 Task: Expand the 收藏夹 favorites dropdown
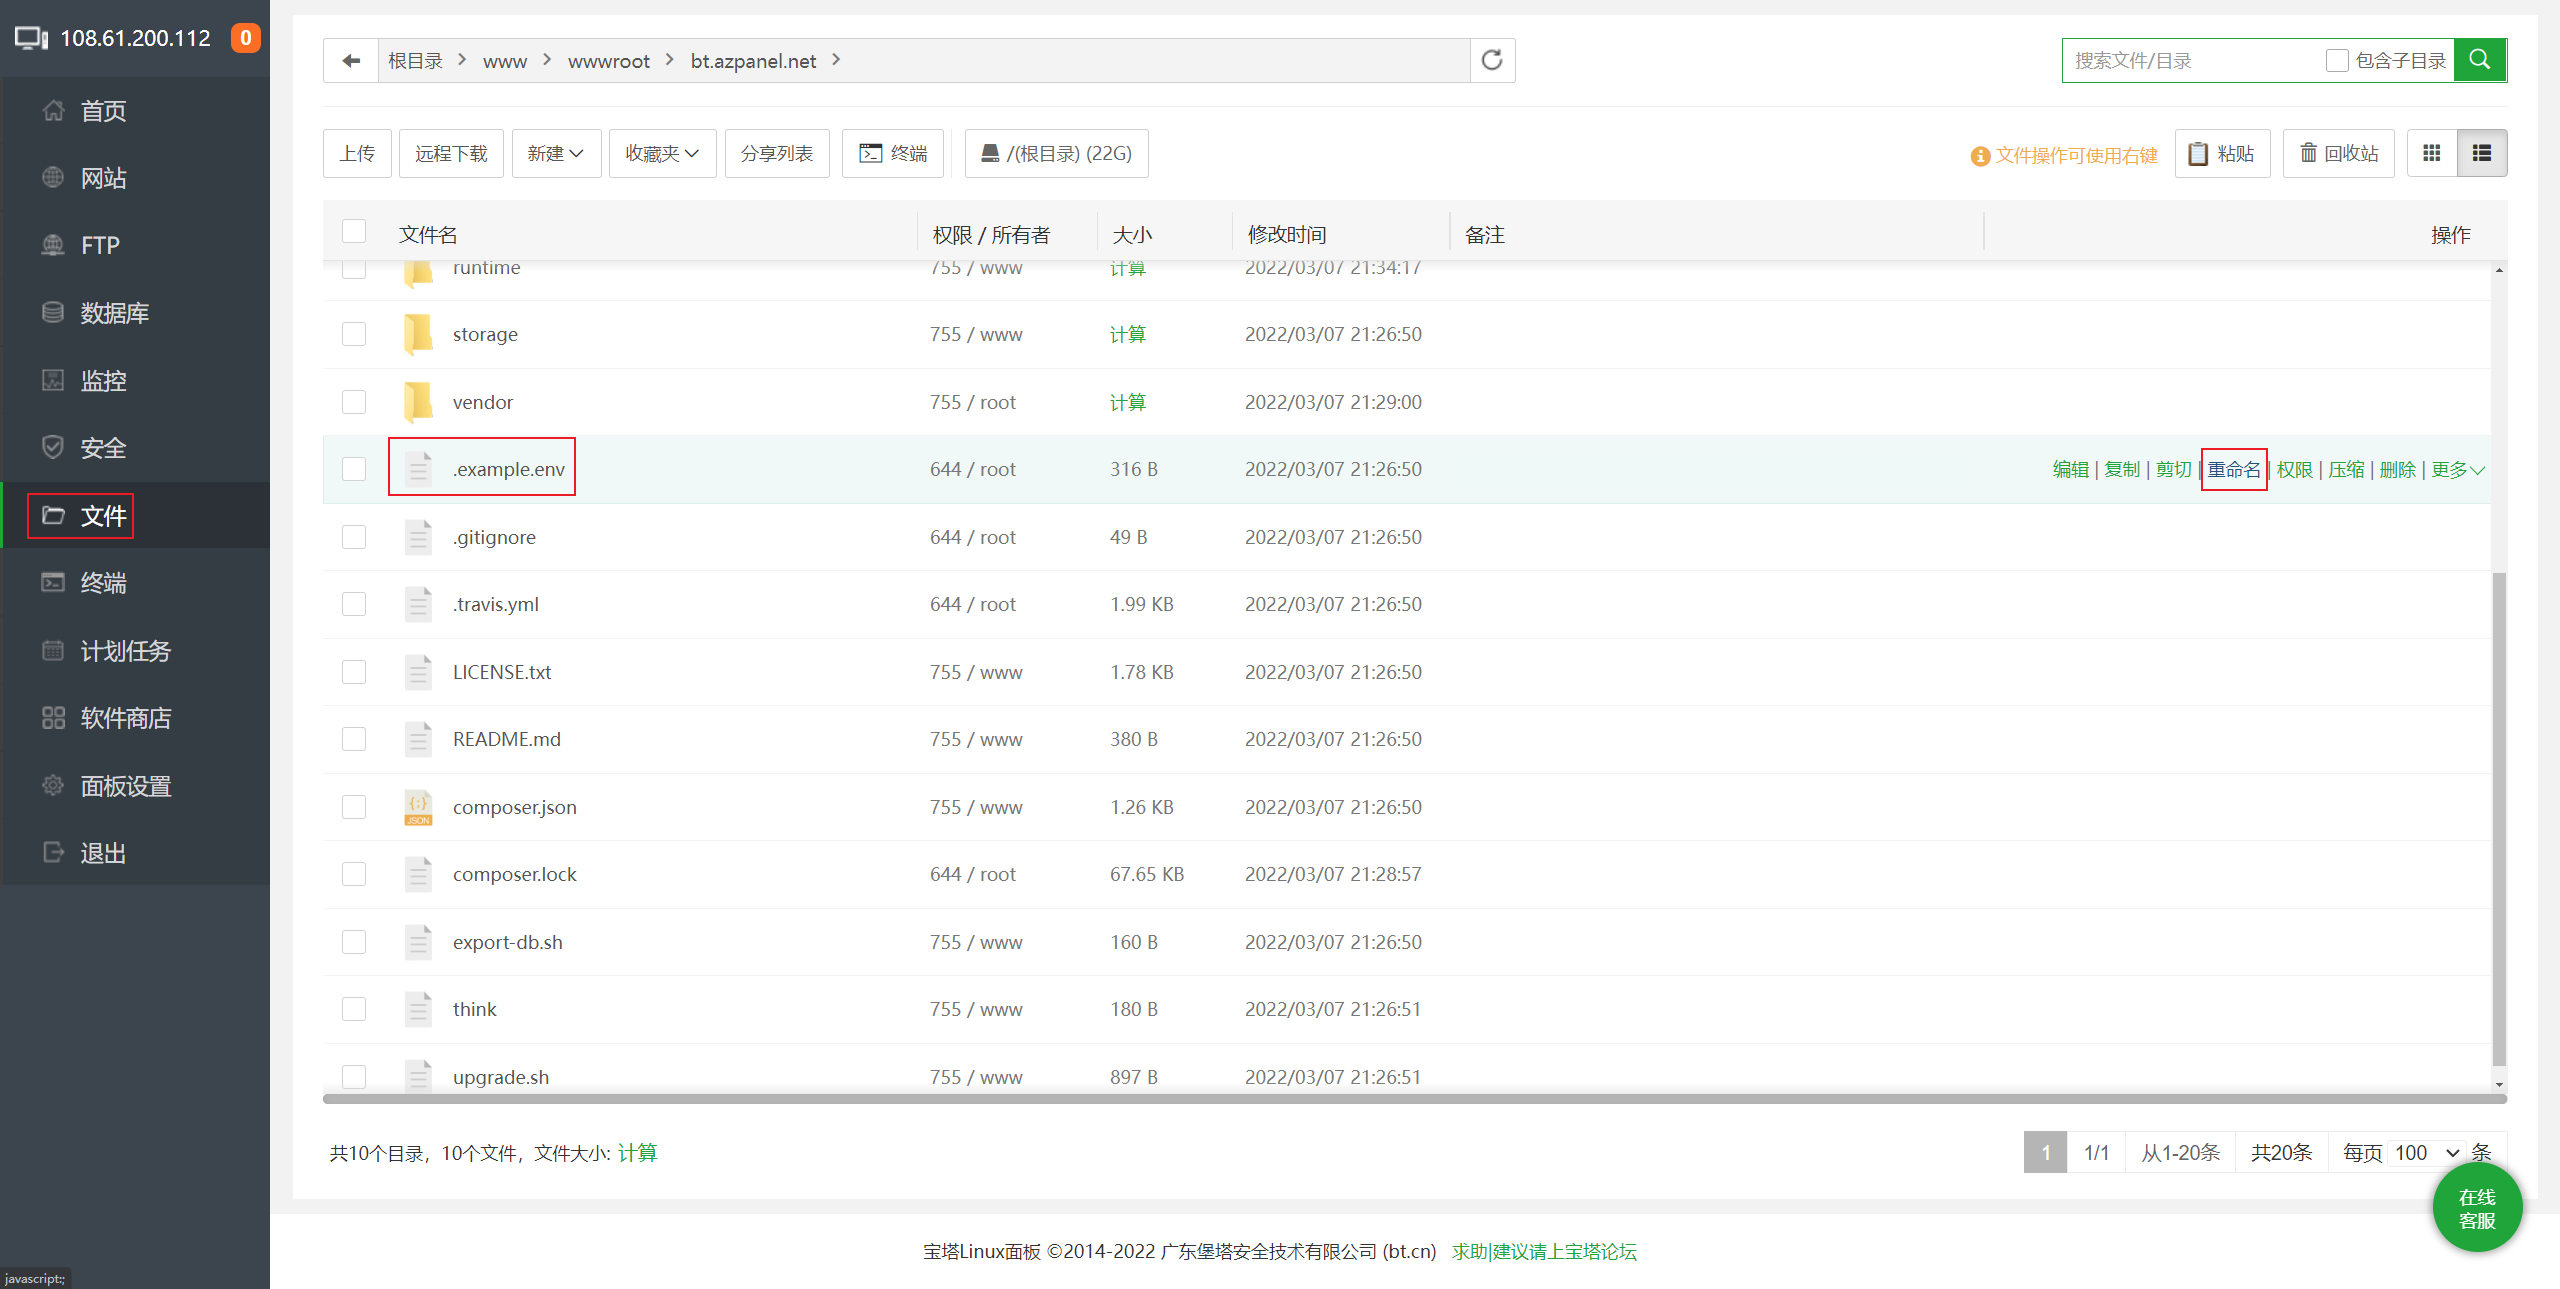point(662,153)
